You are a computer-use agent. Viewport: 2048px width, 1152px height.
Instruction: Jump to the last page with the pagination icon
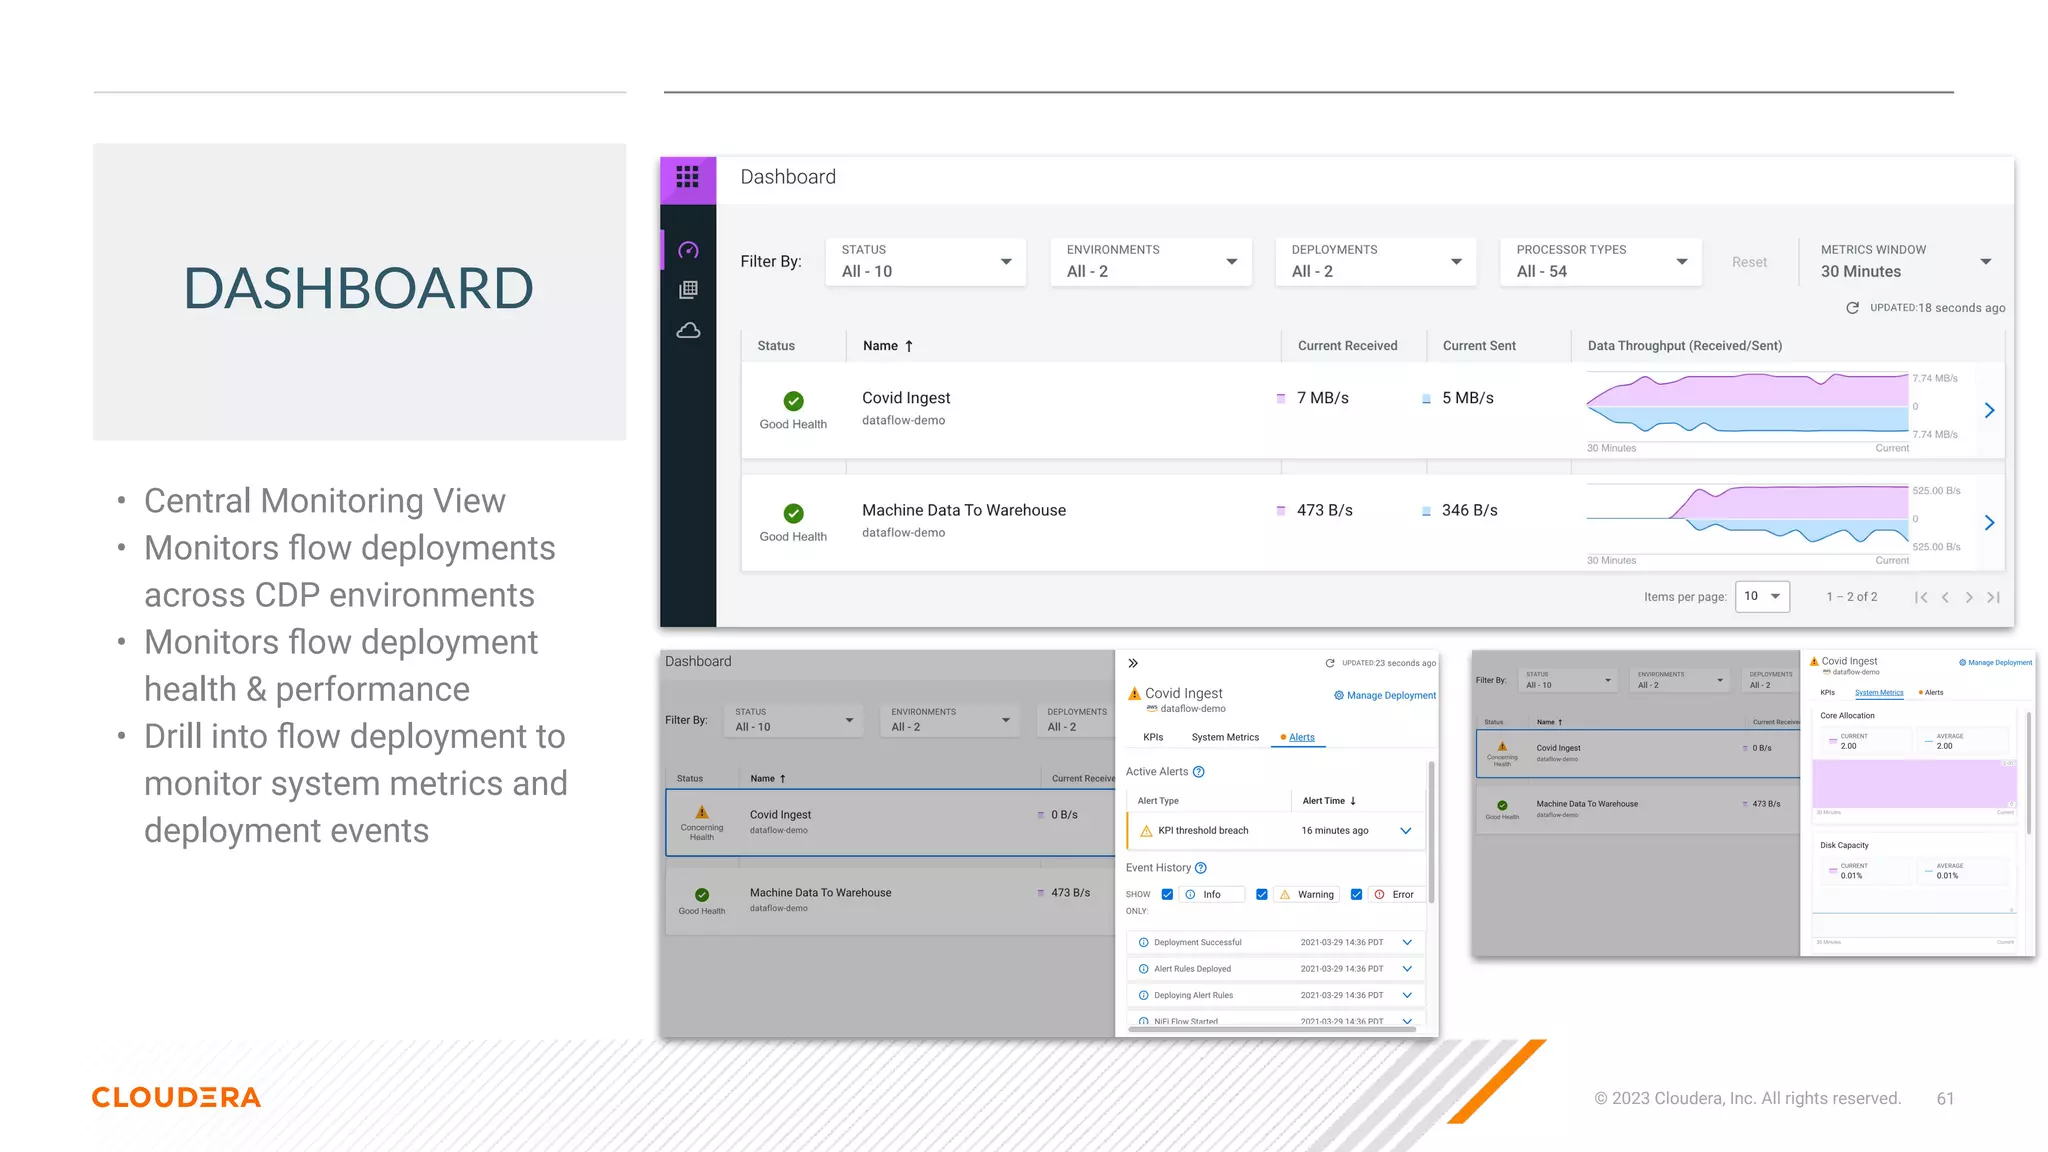point(1993,597)
